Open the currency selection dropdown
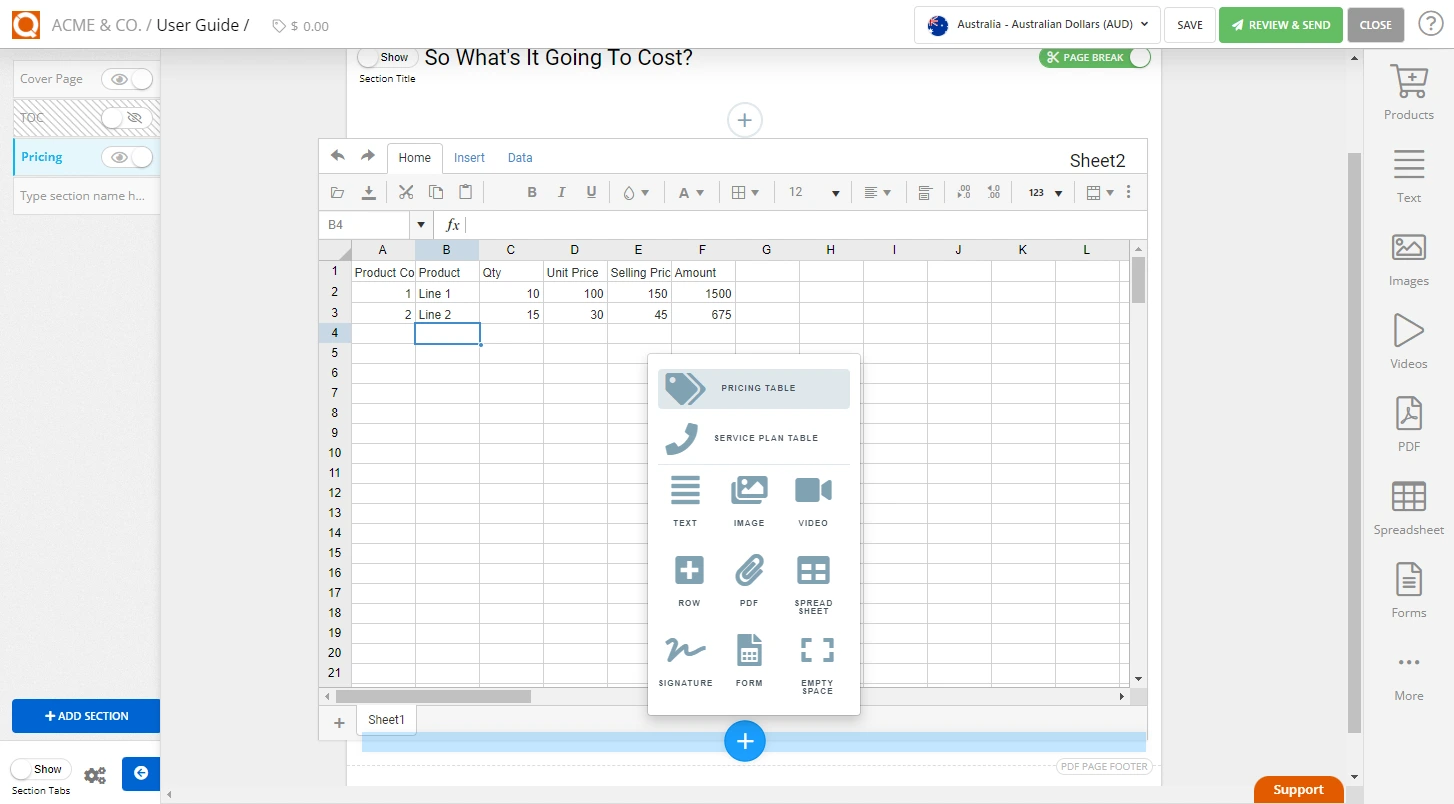Viewport: 1454px width, 804px height. (x=1036, y=25)
